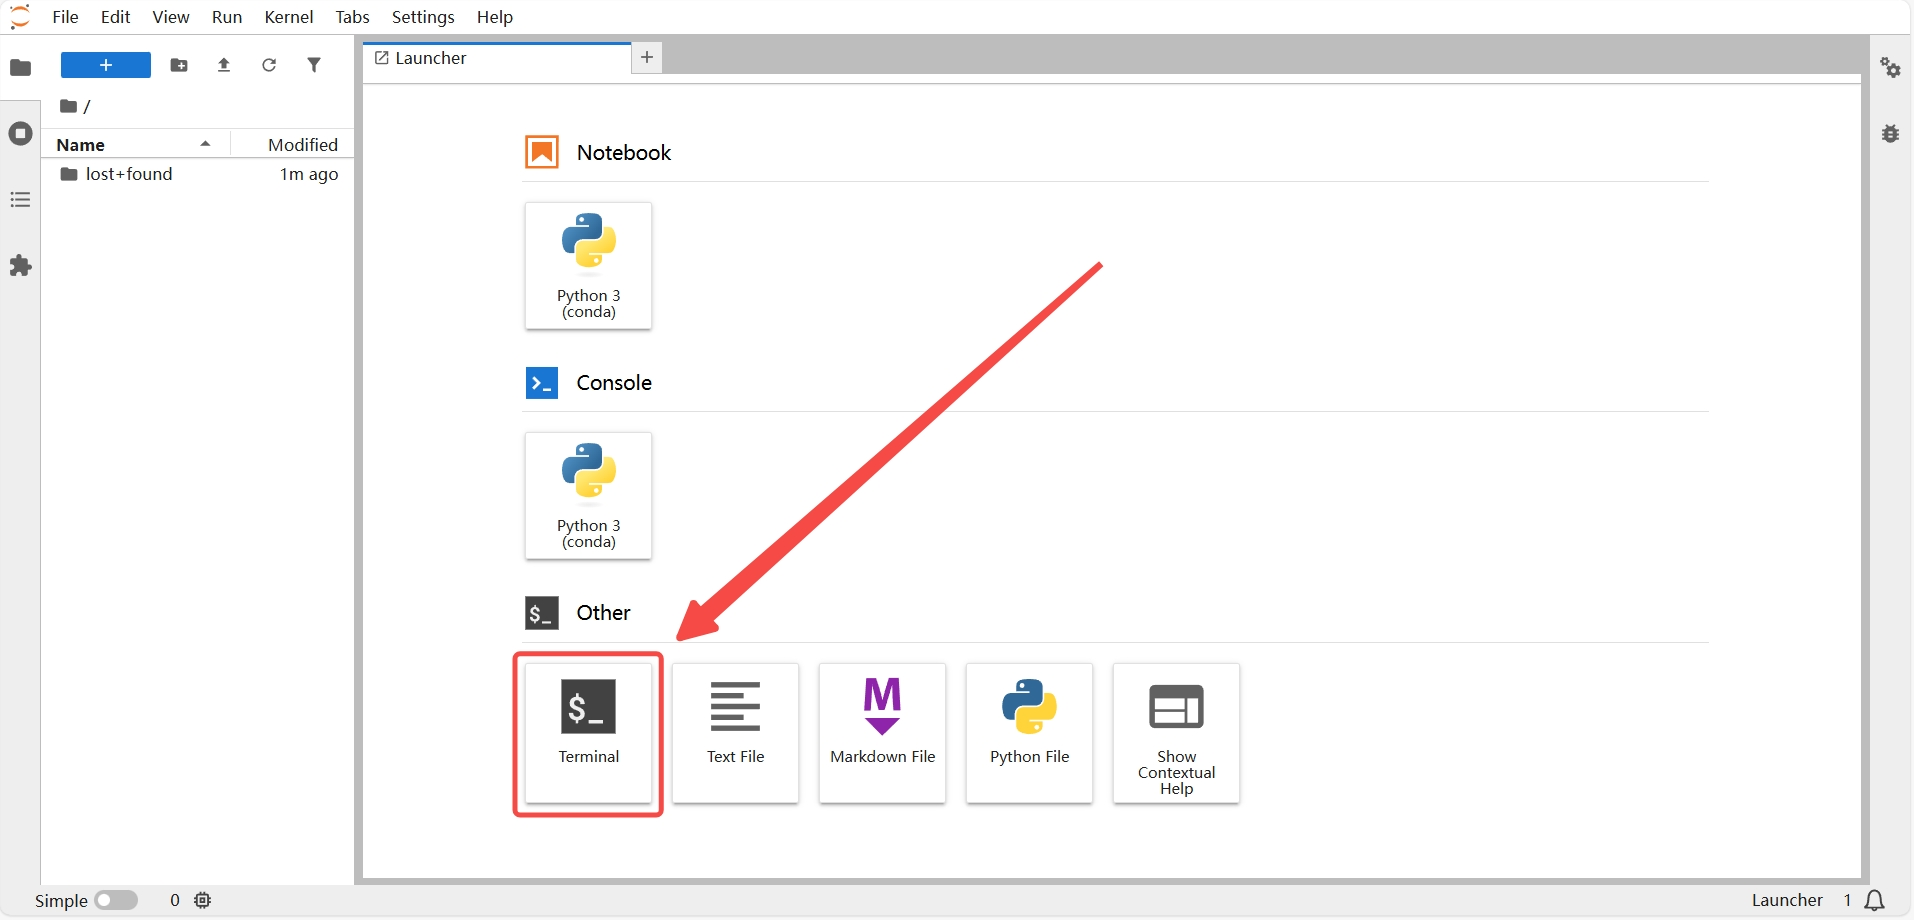Open the Kernel menu
Image resolution: width=1914 pixels, height=920 pixels.
(289, 17)
